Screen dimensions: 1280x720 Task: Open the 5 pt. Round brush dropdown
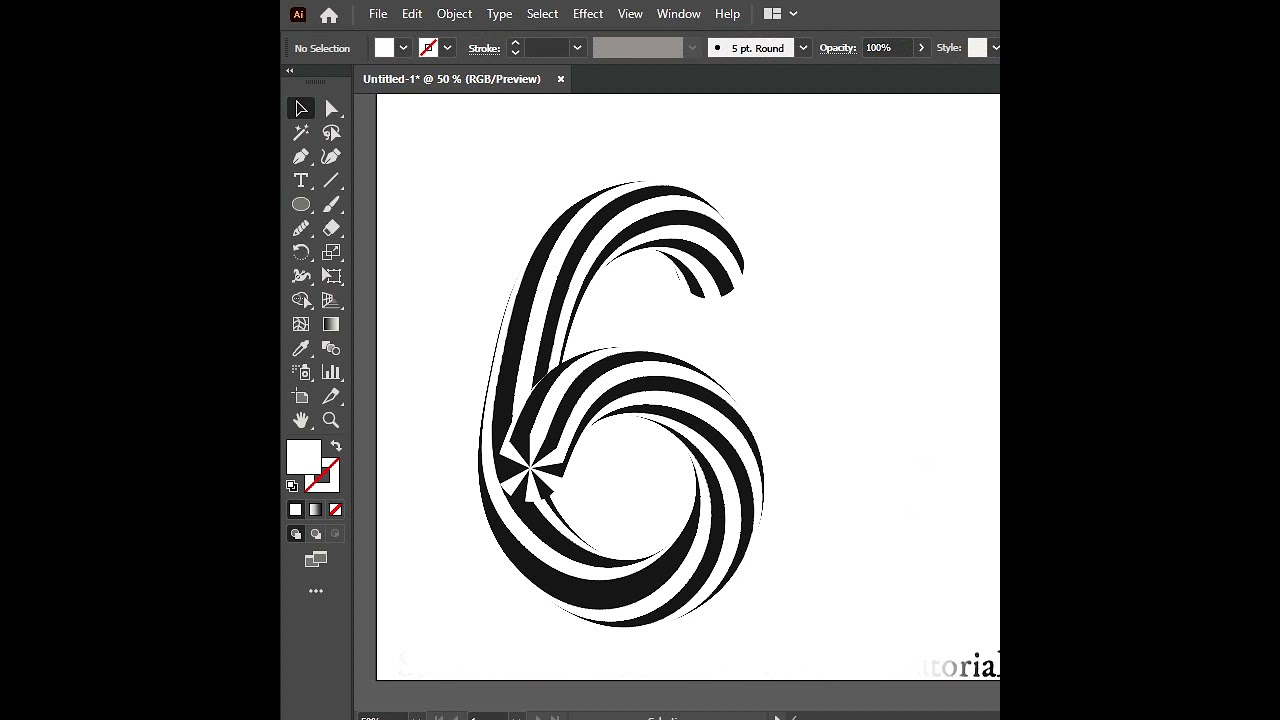tap(803, 48)
